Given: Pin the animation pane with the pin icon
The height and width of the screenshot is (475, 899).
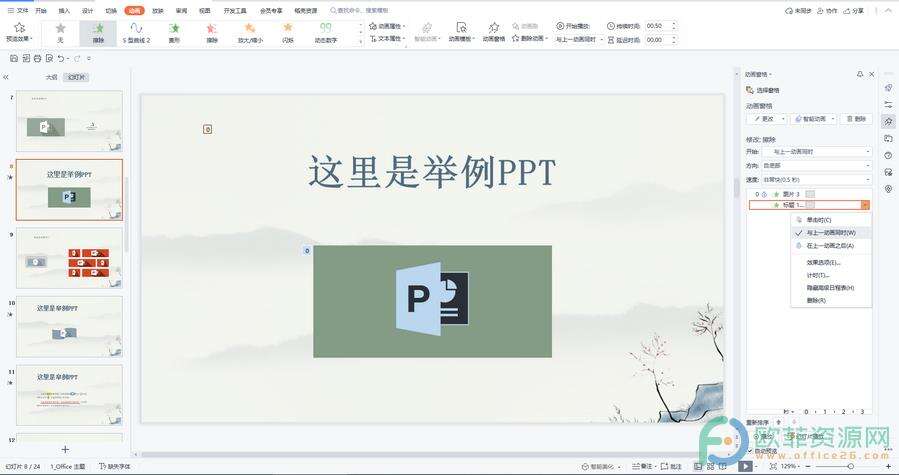Looking at the screenshot, I should point(859,75).
